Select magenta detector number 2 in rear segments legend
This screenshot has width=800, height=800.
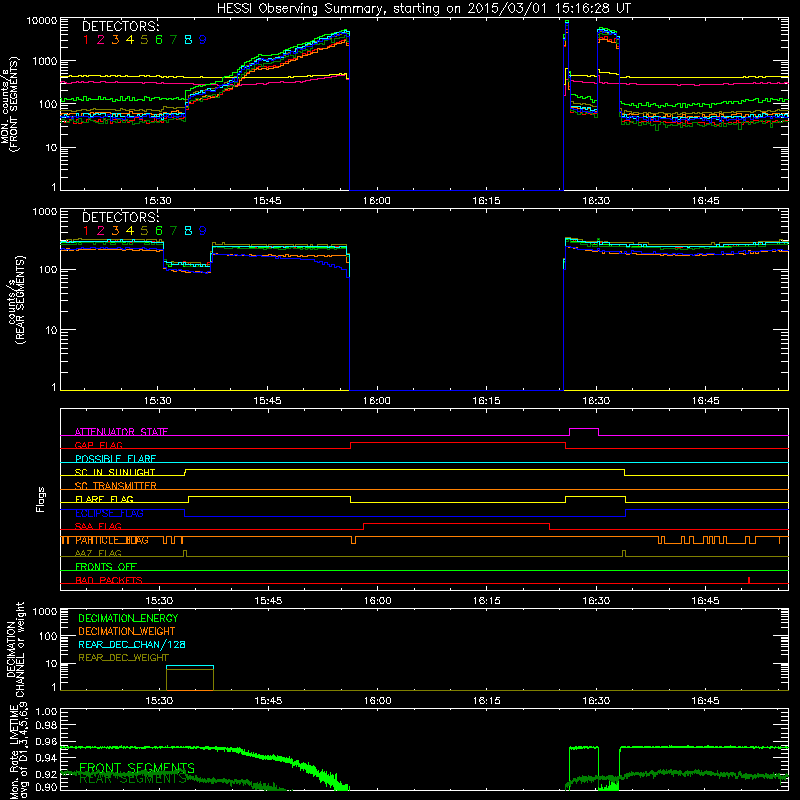pyautogui.click(x=101, y=231)
